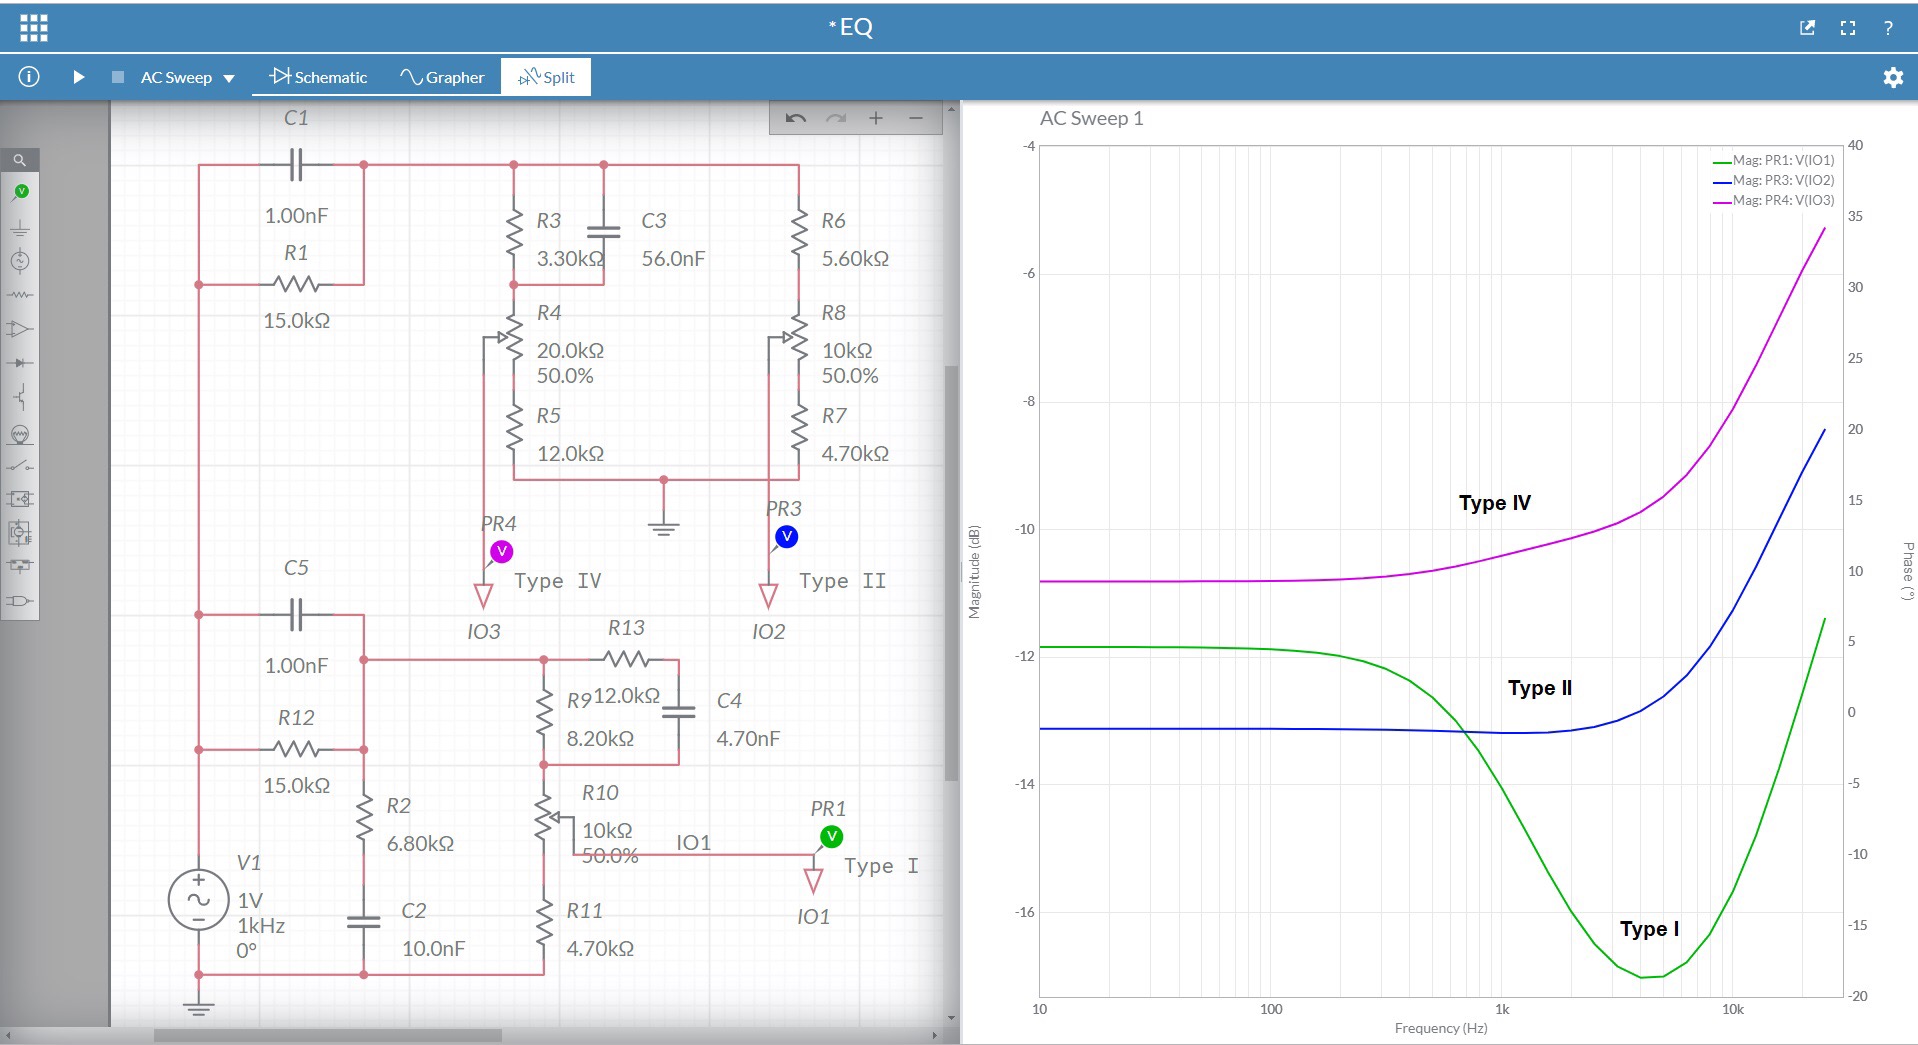Open the apps grid menu
The height and width of the screenshot is (1045, 1918).
33,28
